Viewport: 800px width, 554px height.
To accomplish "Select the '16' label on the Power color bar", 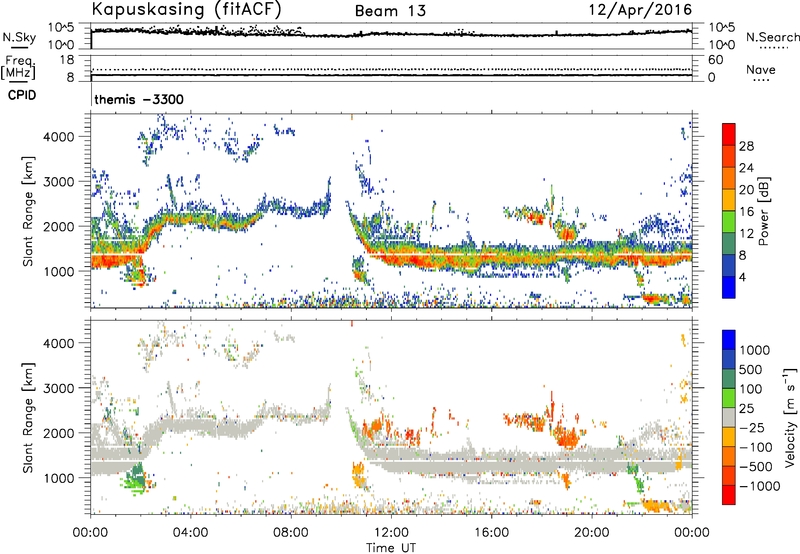I will click(x=746, y=212).
